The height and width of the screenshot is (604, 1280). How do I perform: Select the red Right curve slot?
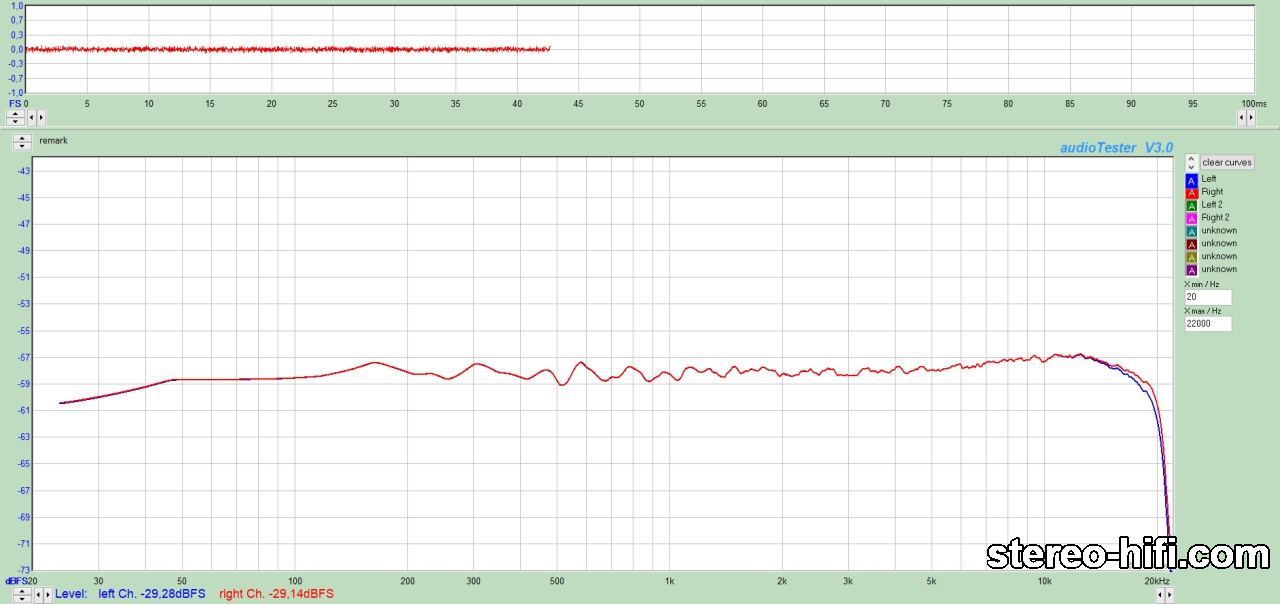tap(1191, 193)
